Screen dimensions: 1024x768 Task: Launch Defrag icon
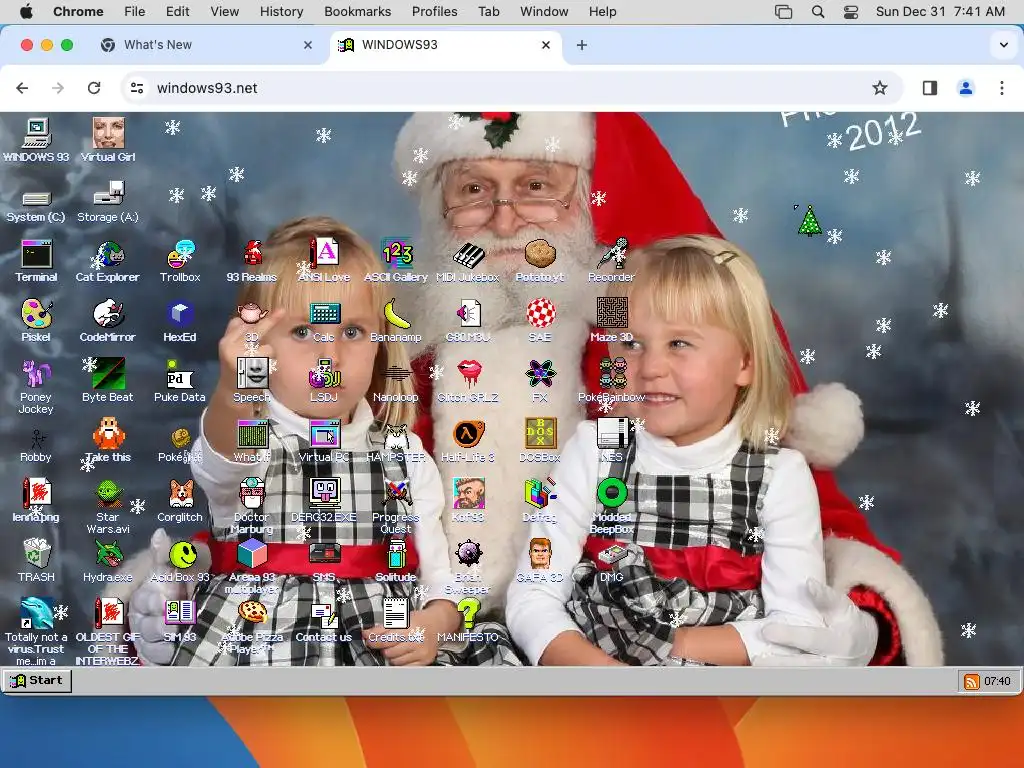pyautogui.click(x=539, y=494)
